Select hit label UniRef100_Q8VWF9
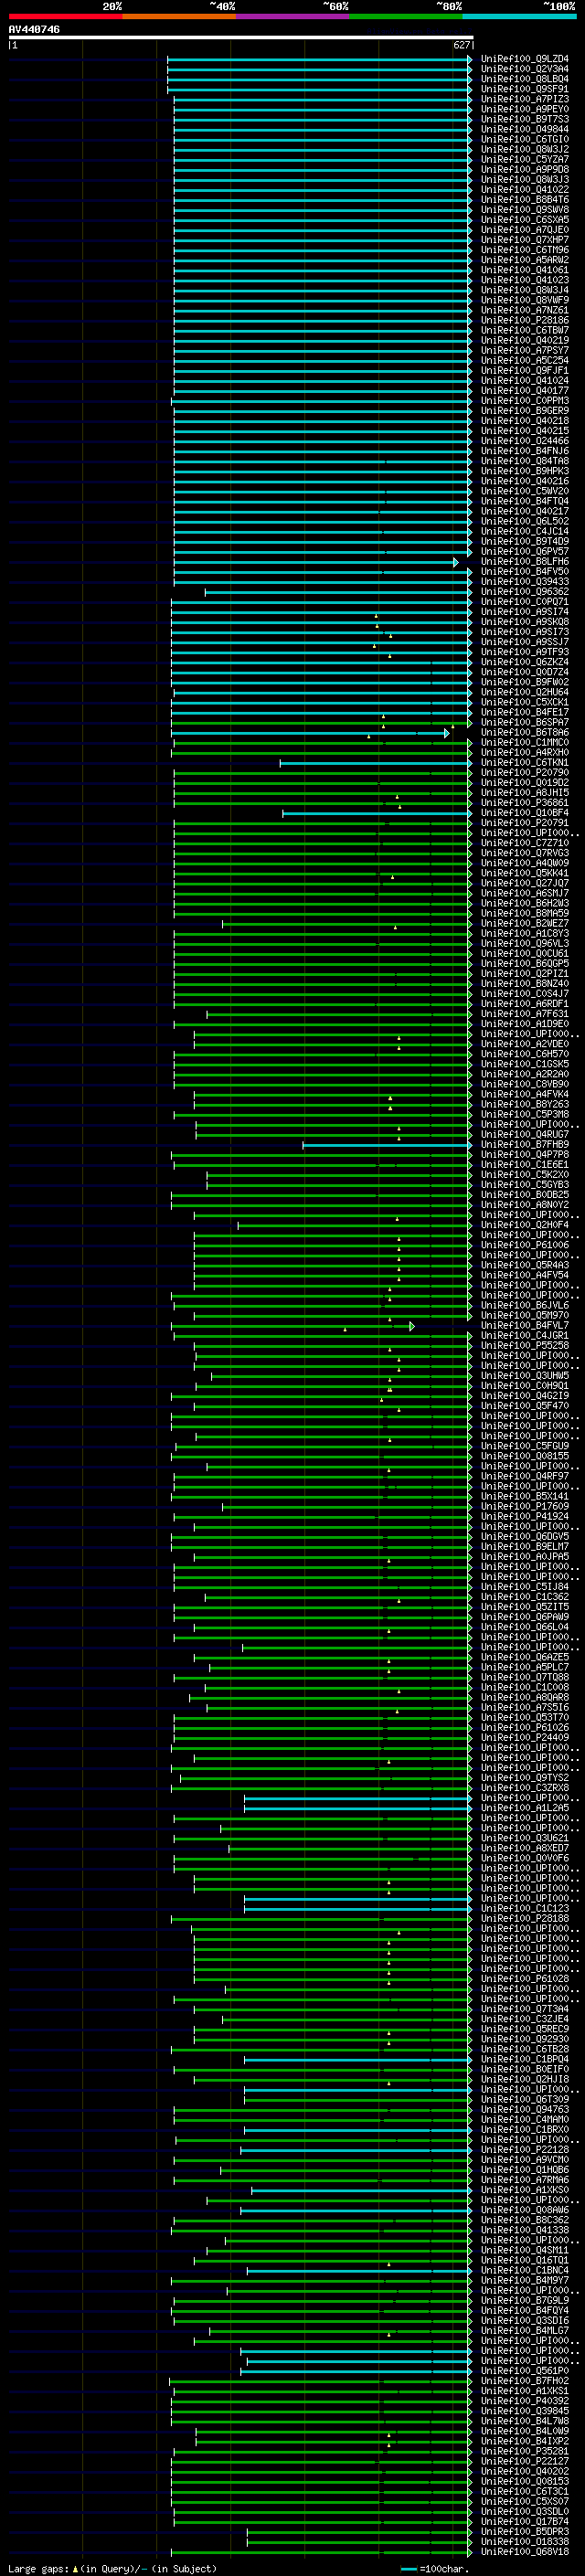Image resolution: width=585 pixels, height=2576 pixels. (x=525, y=300)
